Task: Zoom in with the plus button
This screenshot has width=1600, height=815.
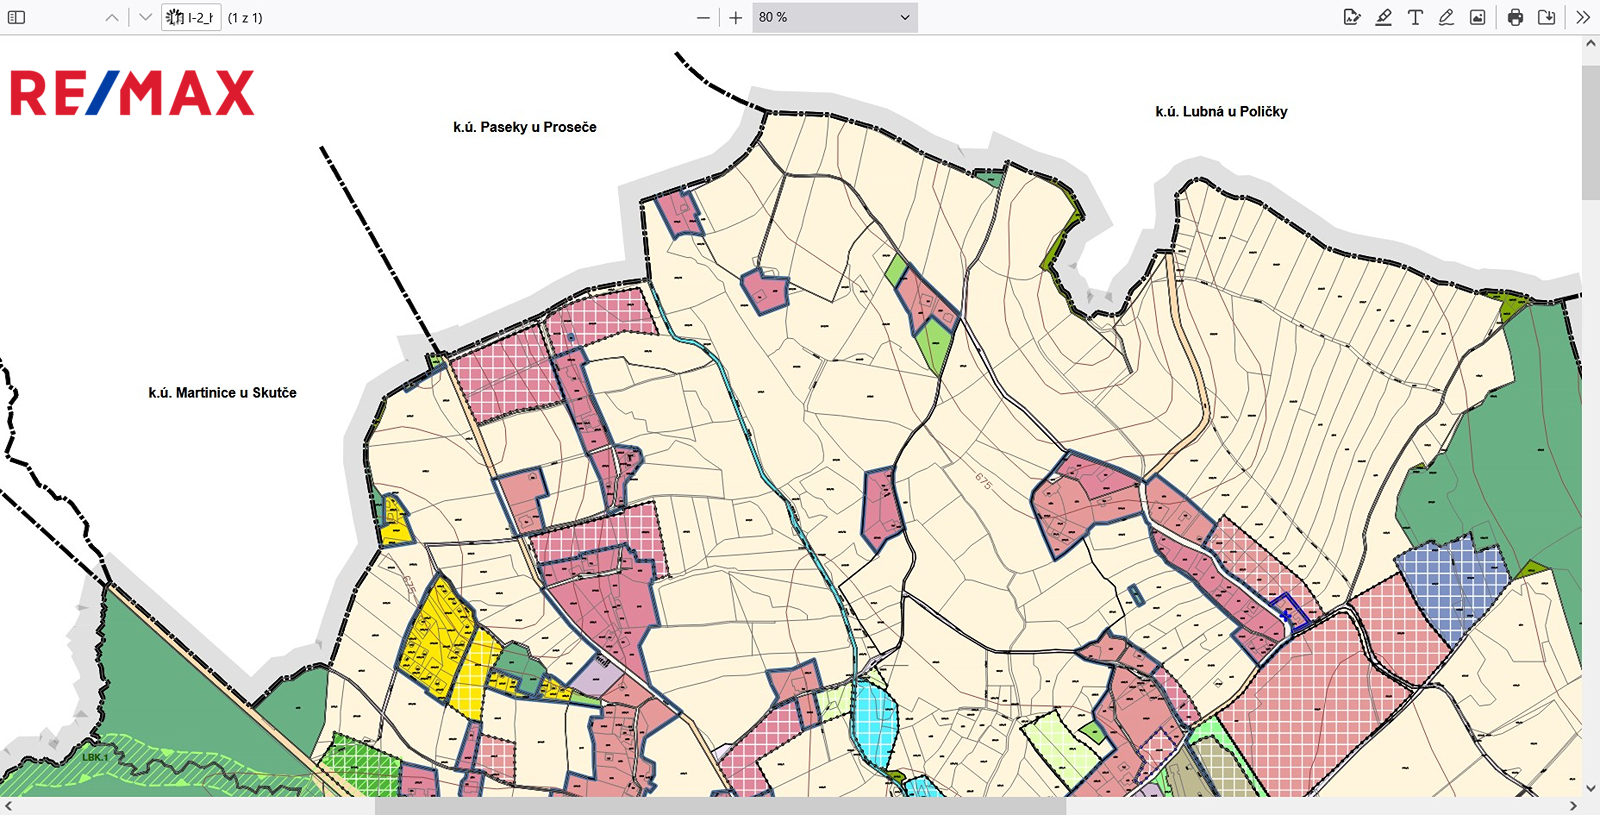Action: pyautogui.click(x=736, y=17)
